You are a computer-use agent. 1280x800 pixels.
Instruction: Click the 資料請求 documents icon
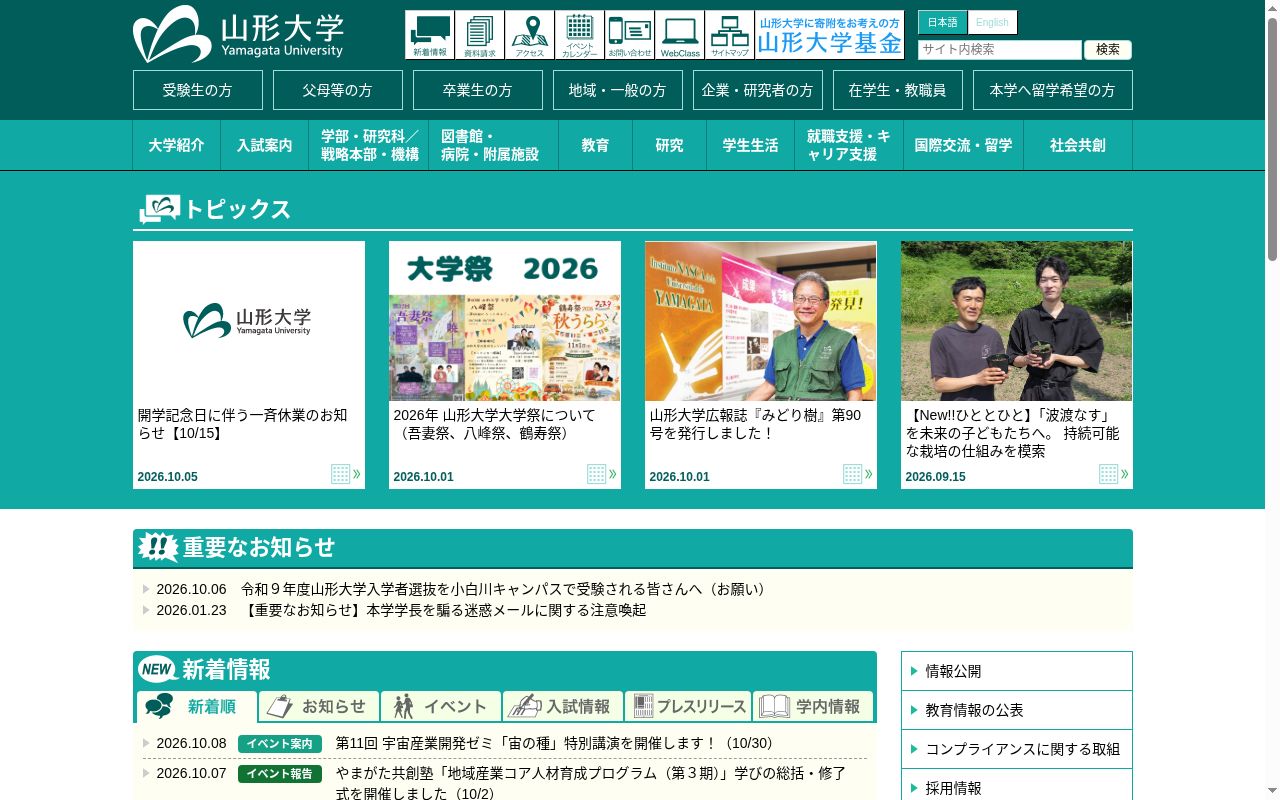click(480, 35)
